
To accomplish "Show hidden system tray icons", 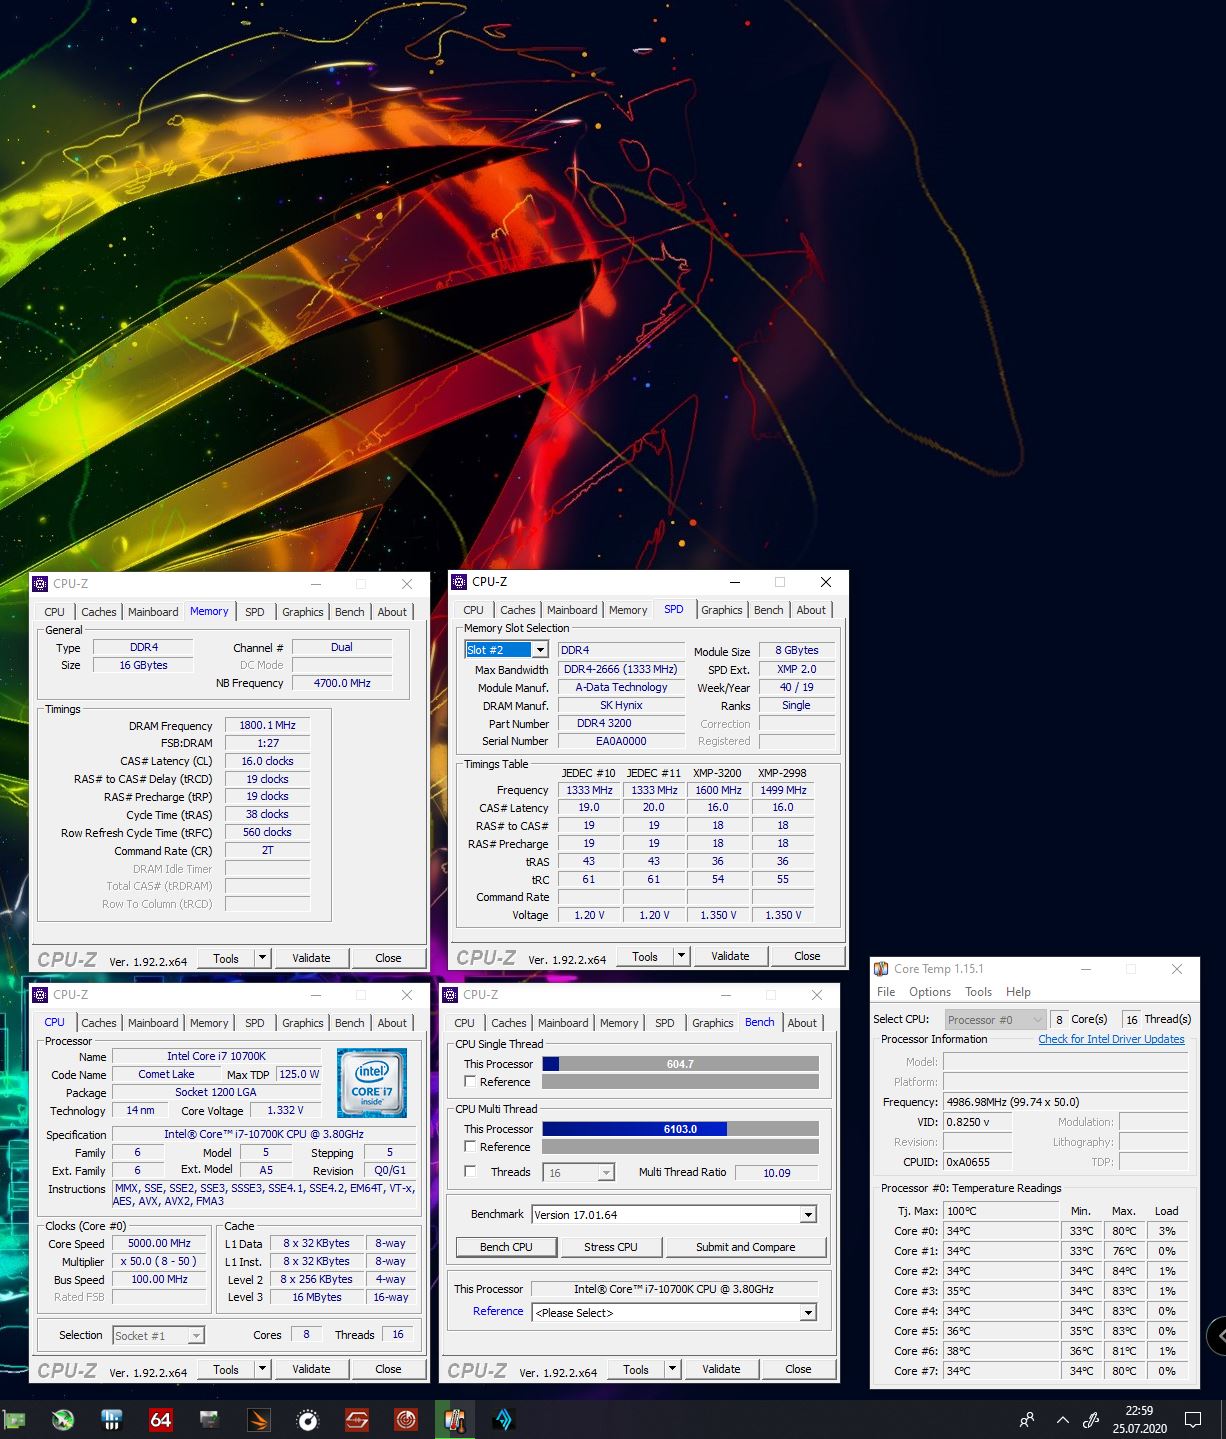I will click(x=1062, y=1420).
